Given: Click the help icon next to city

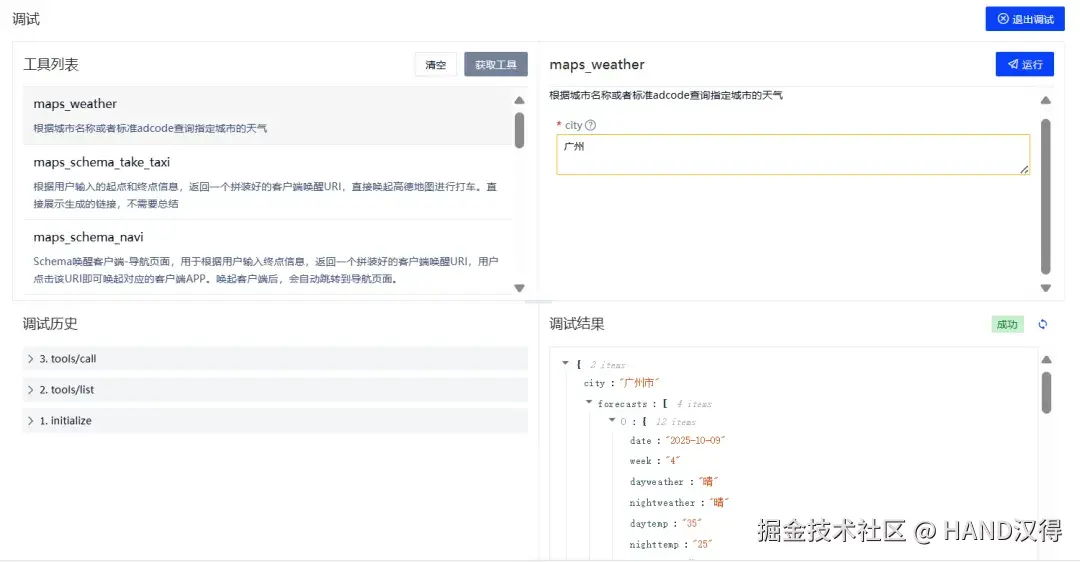Looking at the screenshot, I should click(590, 125).
